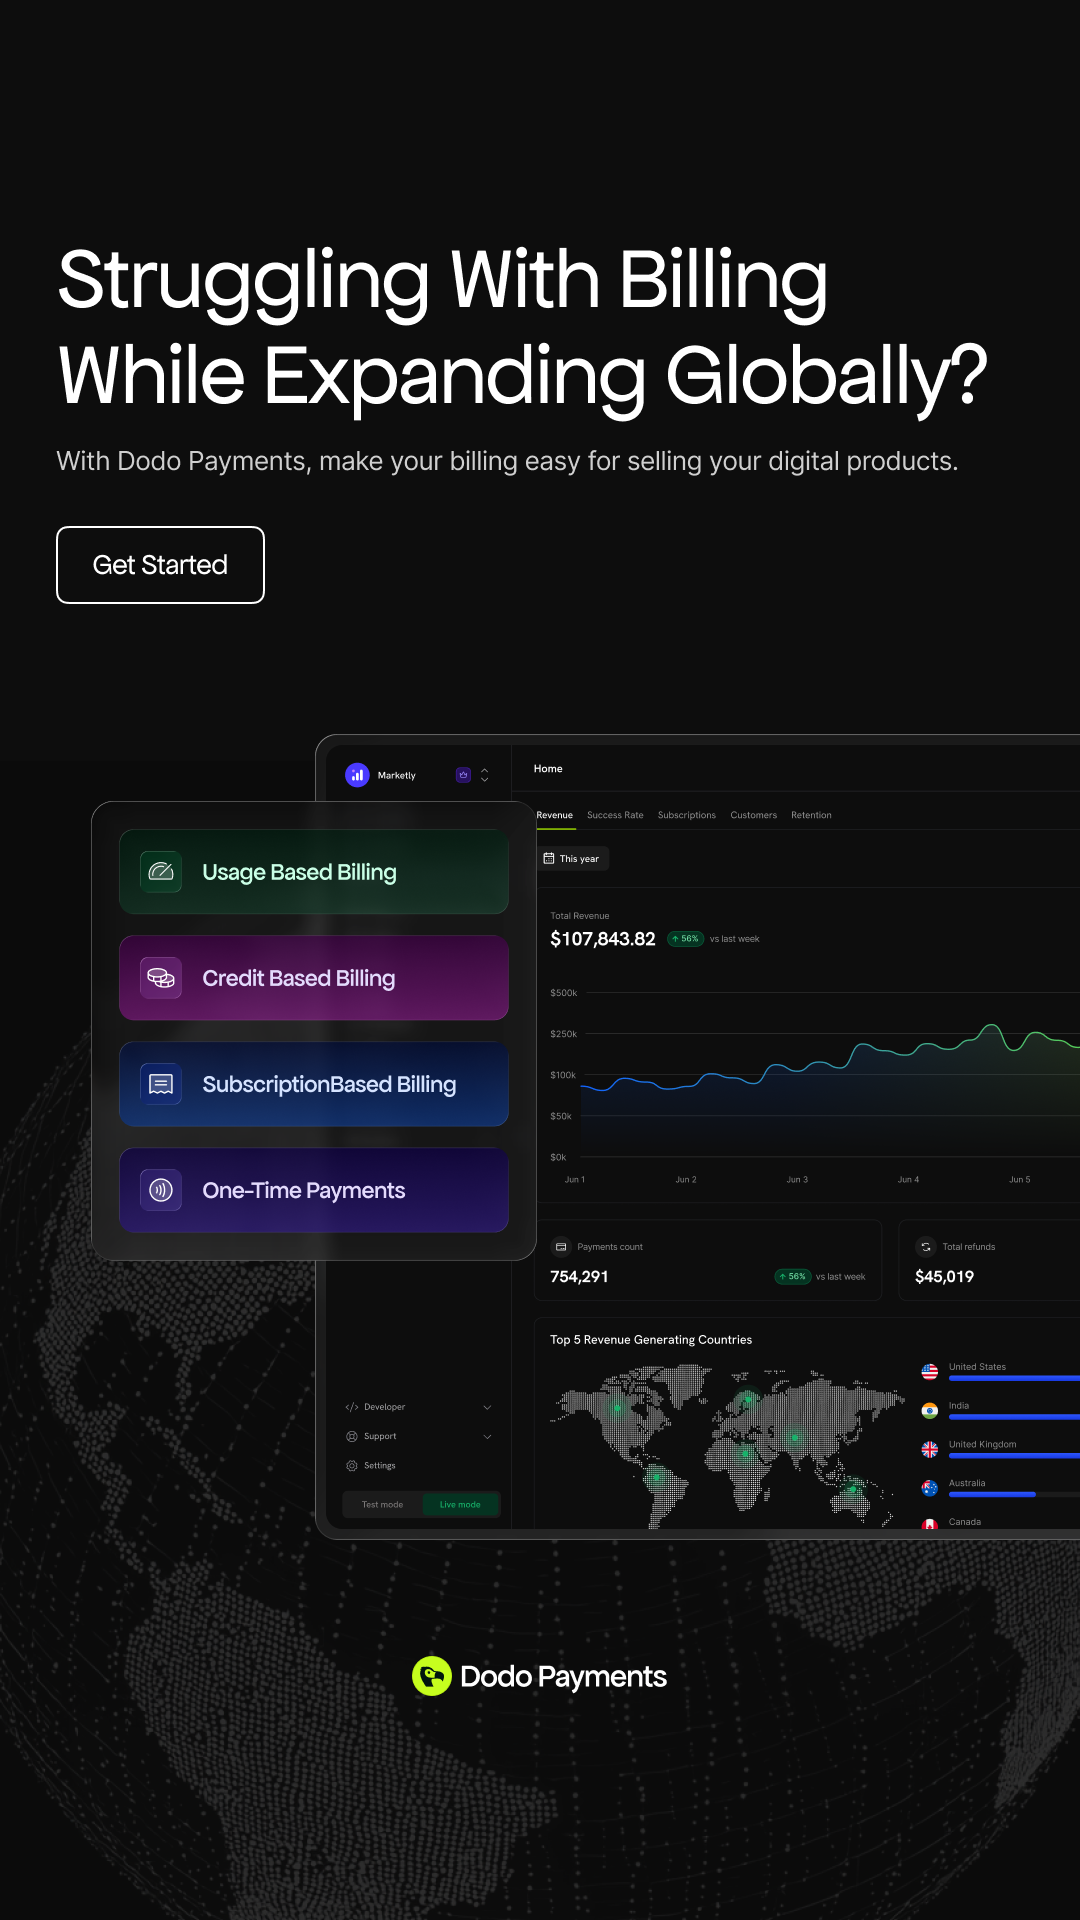Click the Payments count card icon
The width and height of the screenshot is (1080, 1920).
[561, 1247]
